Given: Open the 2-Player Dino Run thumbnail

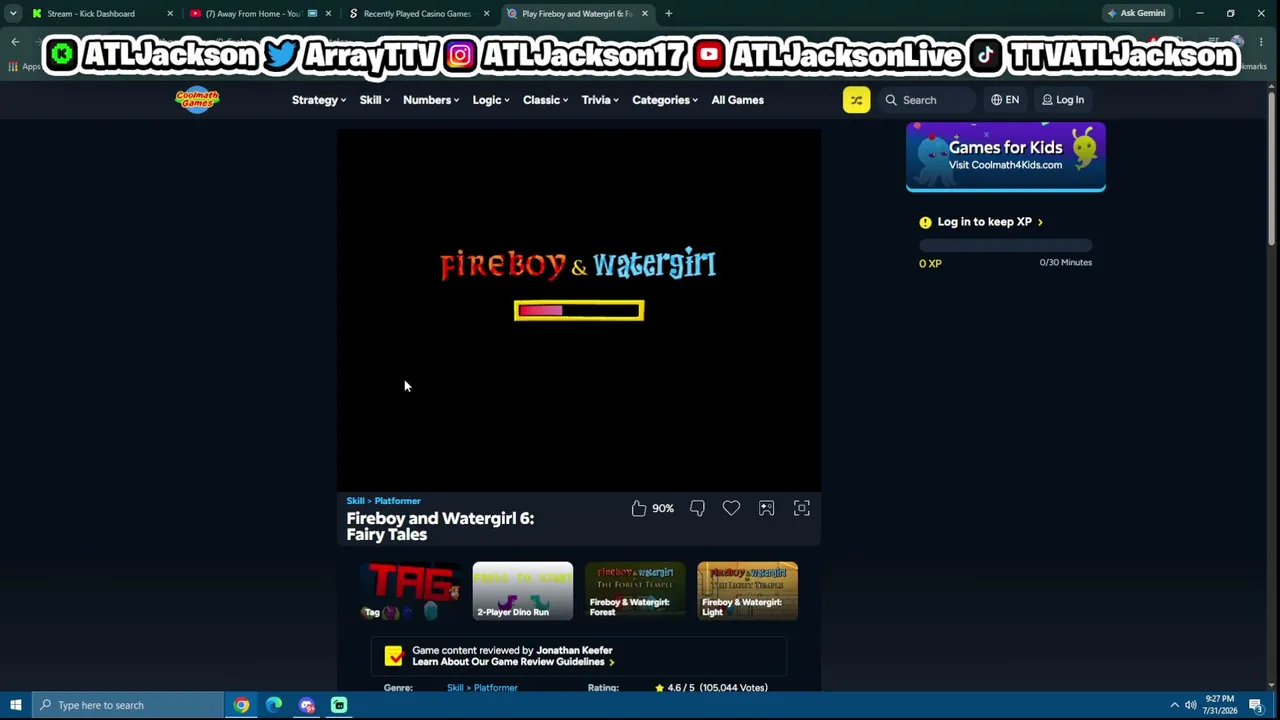Looking at the screenshot, I should click(523, 591).
